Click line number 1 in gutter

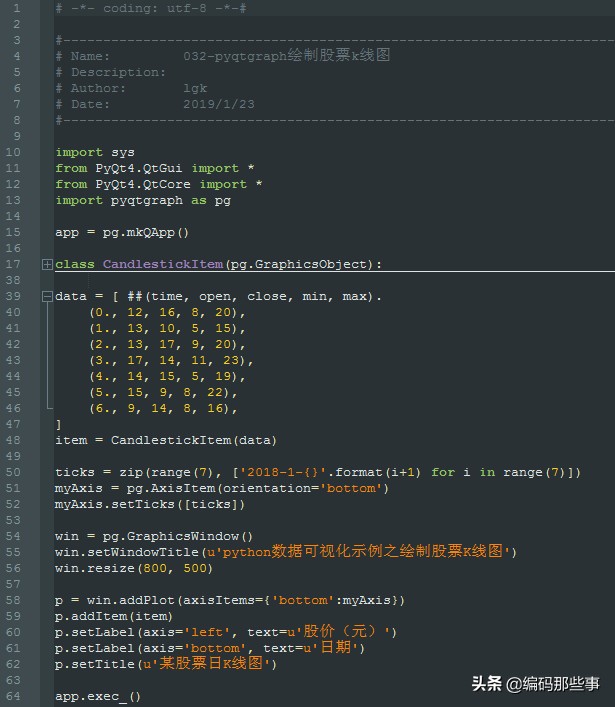click(16, 8)
